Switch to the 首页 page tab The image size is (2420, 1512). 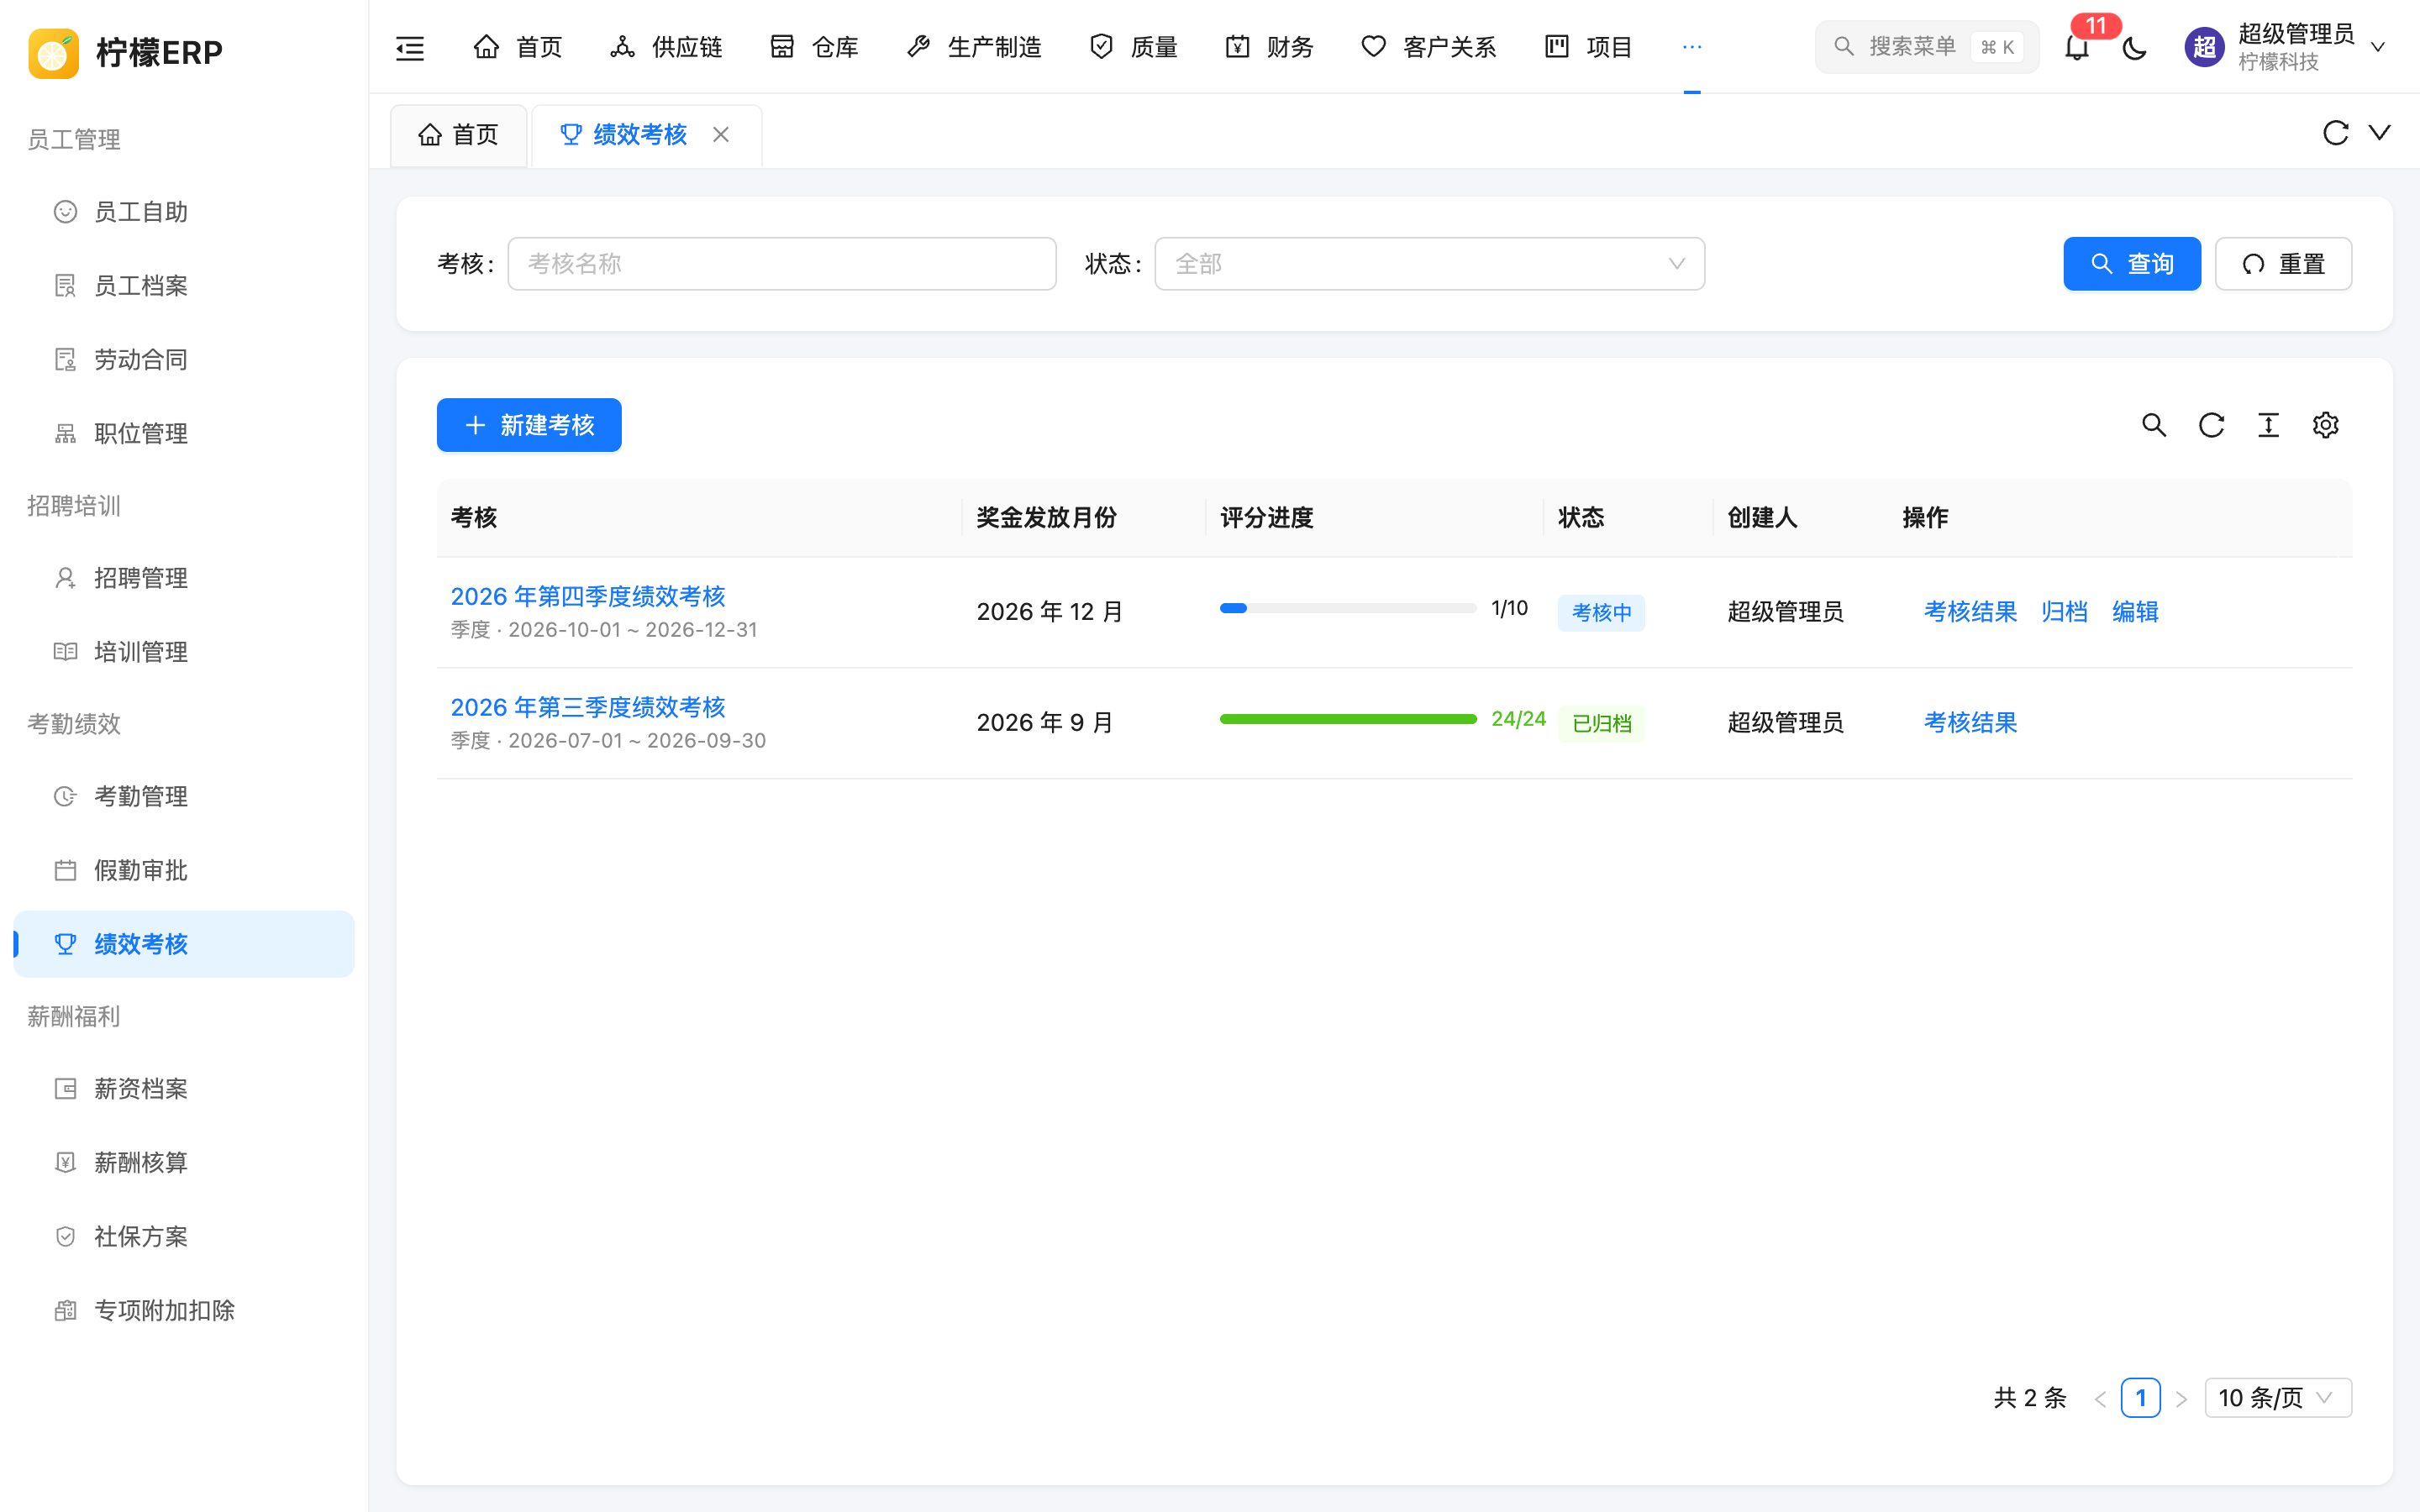pyautogui.click(x=458, y=135)
